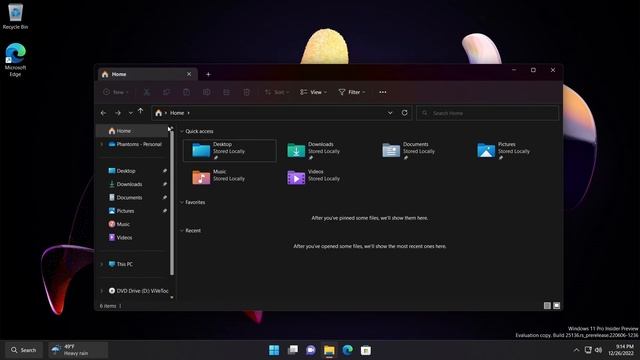Click the Search Home input field
Viewport: 640px width, 360px height.
487,113
